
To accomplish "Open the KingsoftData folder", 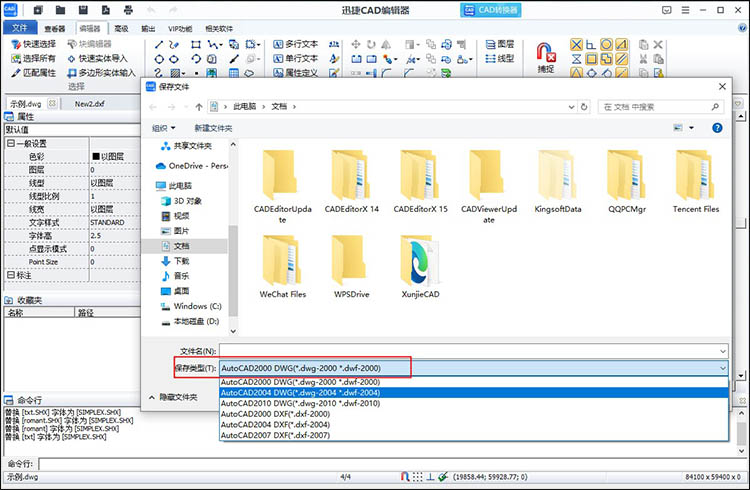I will coord(558,182).
